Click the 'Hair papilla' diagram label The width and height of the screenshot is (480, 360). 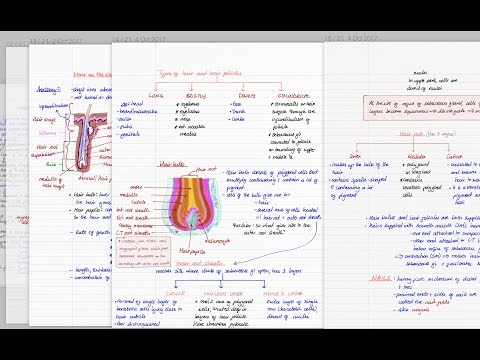pyautogui.click(x=192, y=251)
